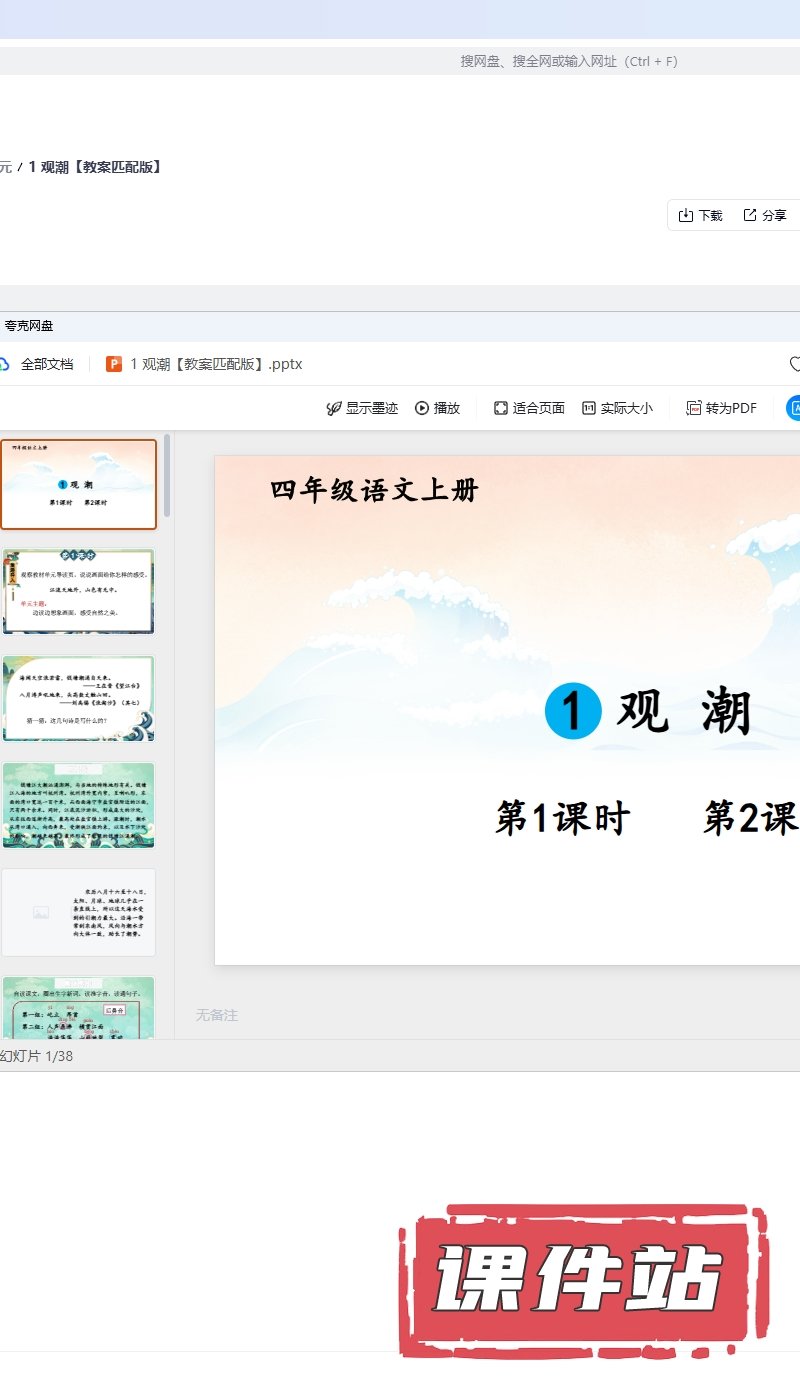
Task: Click the heart favorite icon
Action: (794, 364)
